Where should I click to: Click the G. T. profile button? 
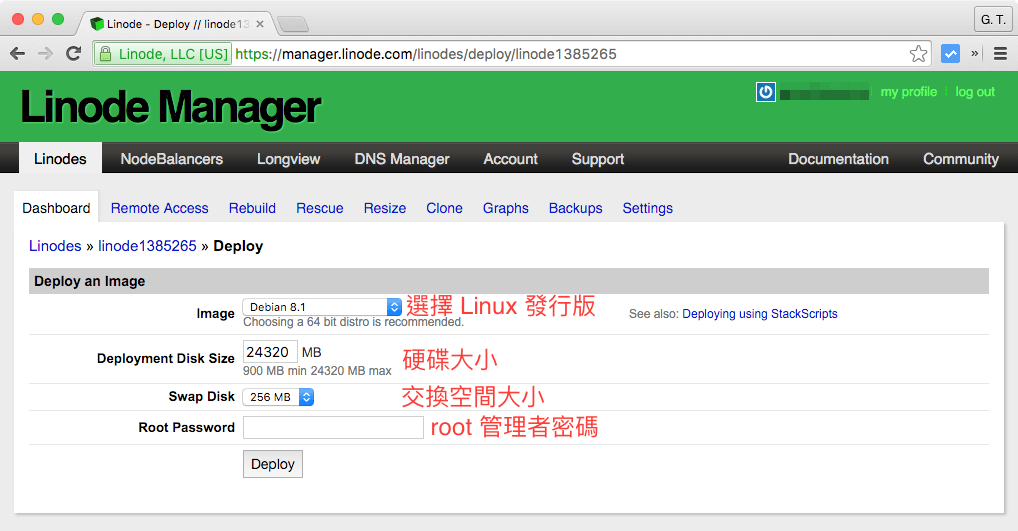(x=993, y=19)
